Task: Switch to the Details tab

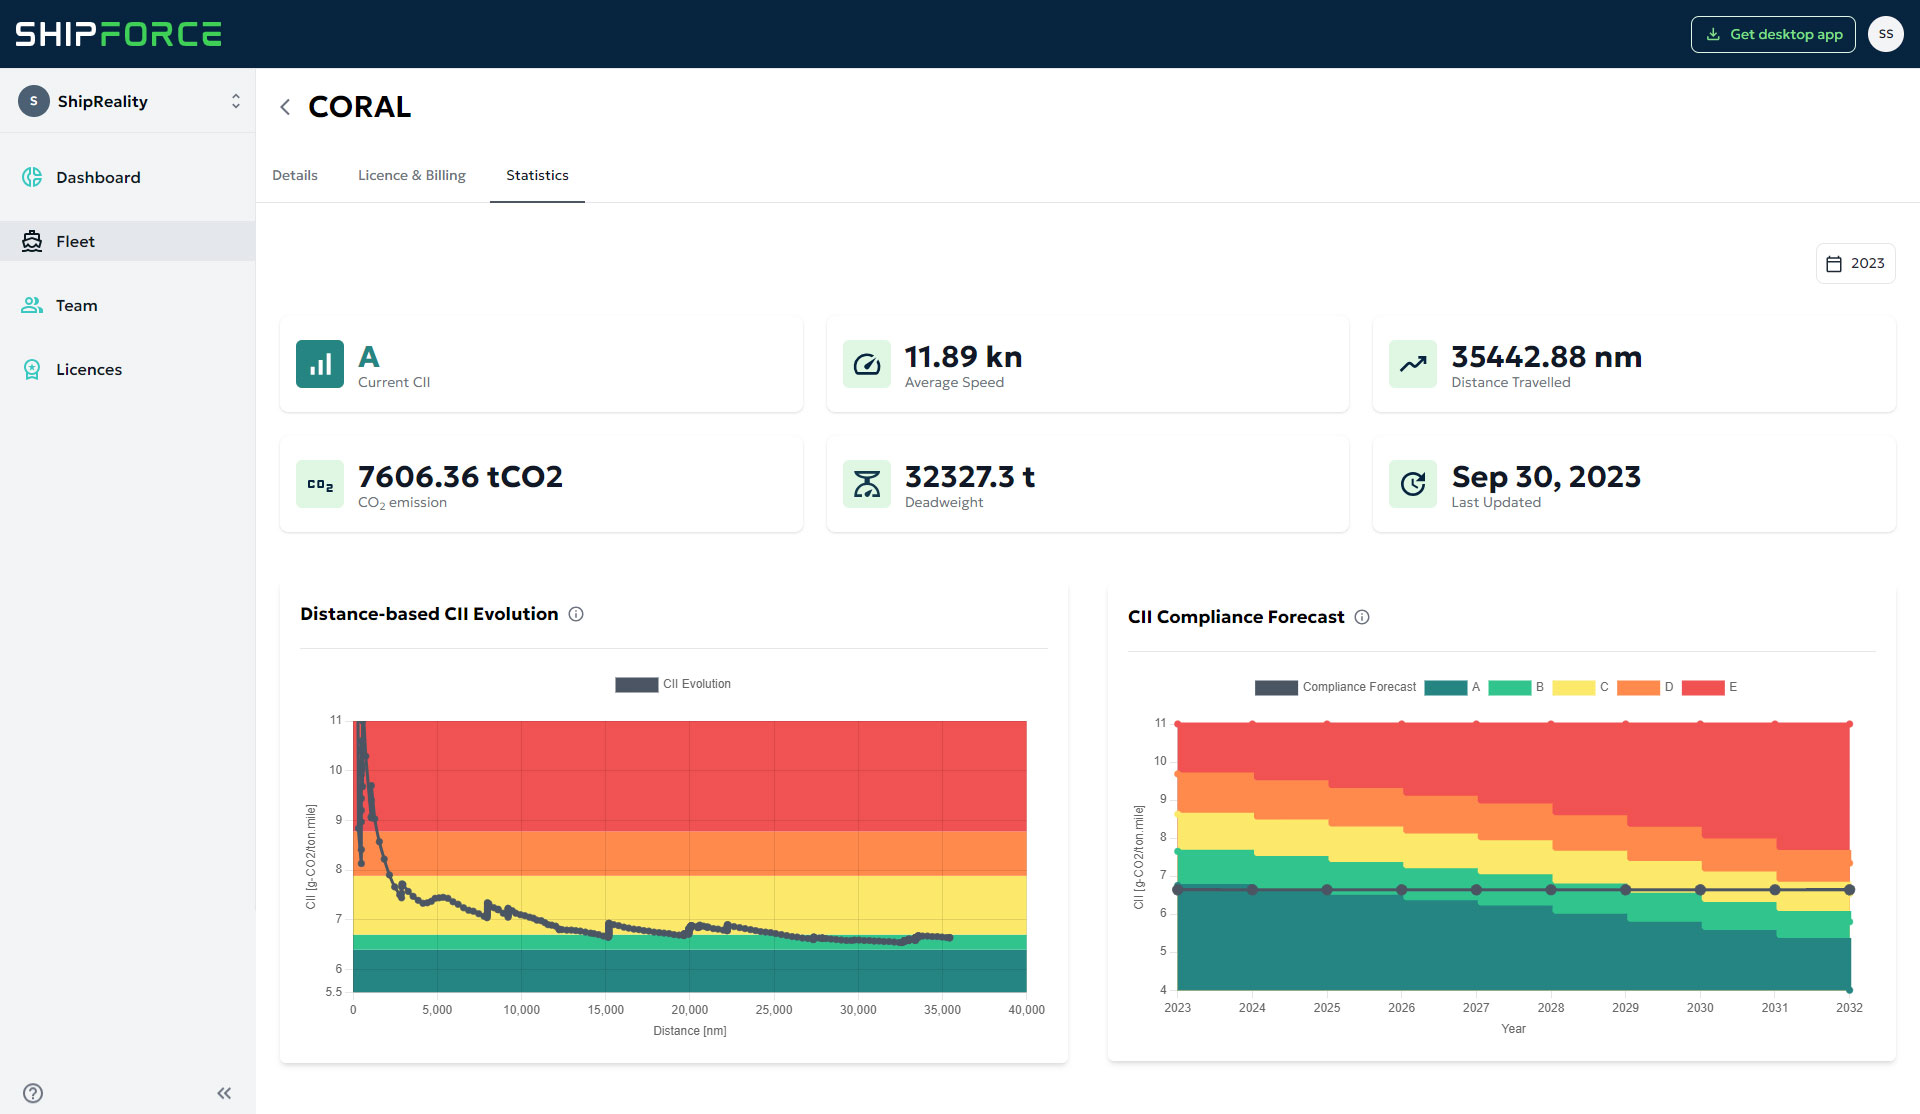Action: (295, 175)
